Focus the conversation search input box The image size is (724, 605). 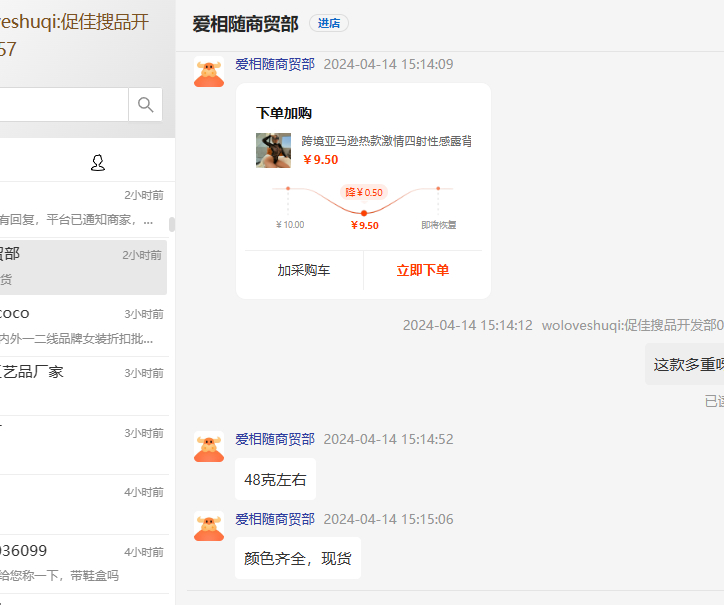(62, 105)
